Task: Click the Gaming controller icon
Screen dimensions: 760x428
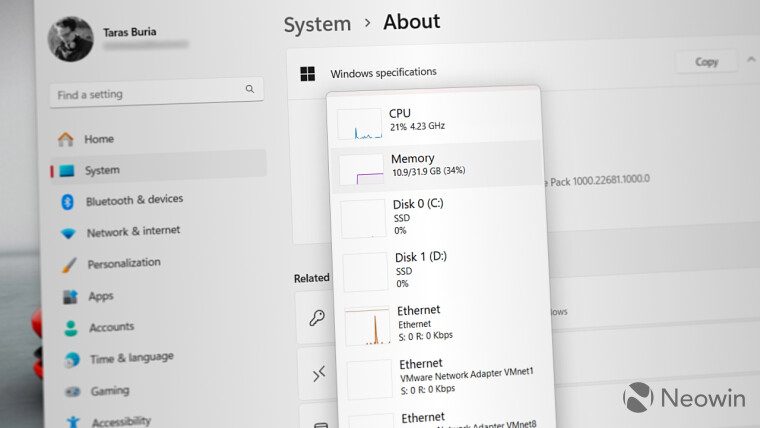Action: 74,391
